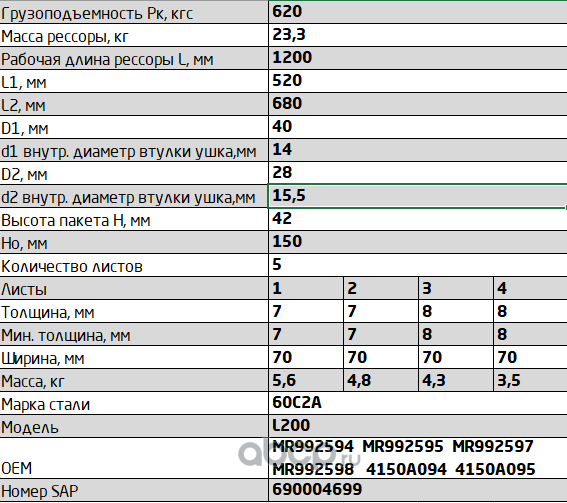
Task: Select the cell with value 15,5
Action: (418, 196)
